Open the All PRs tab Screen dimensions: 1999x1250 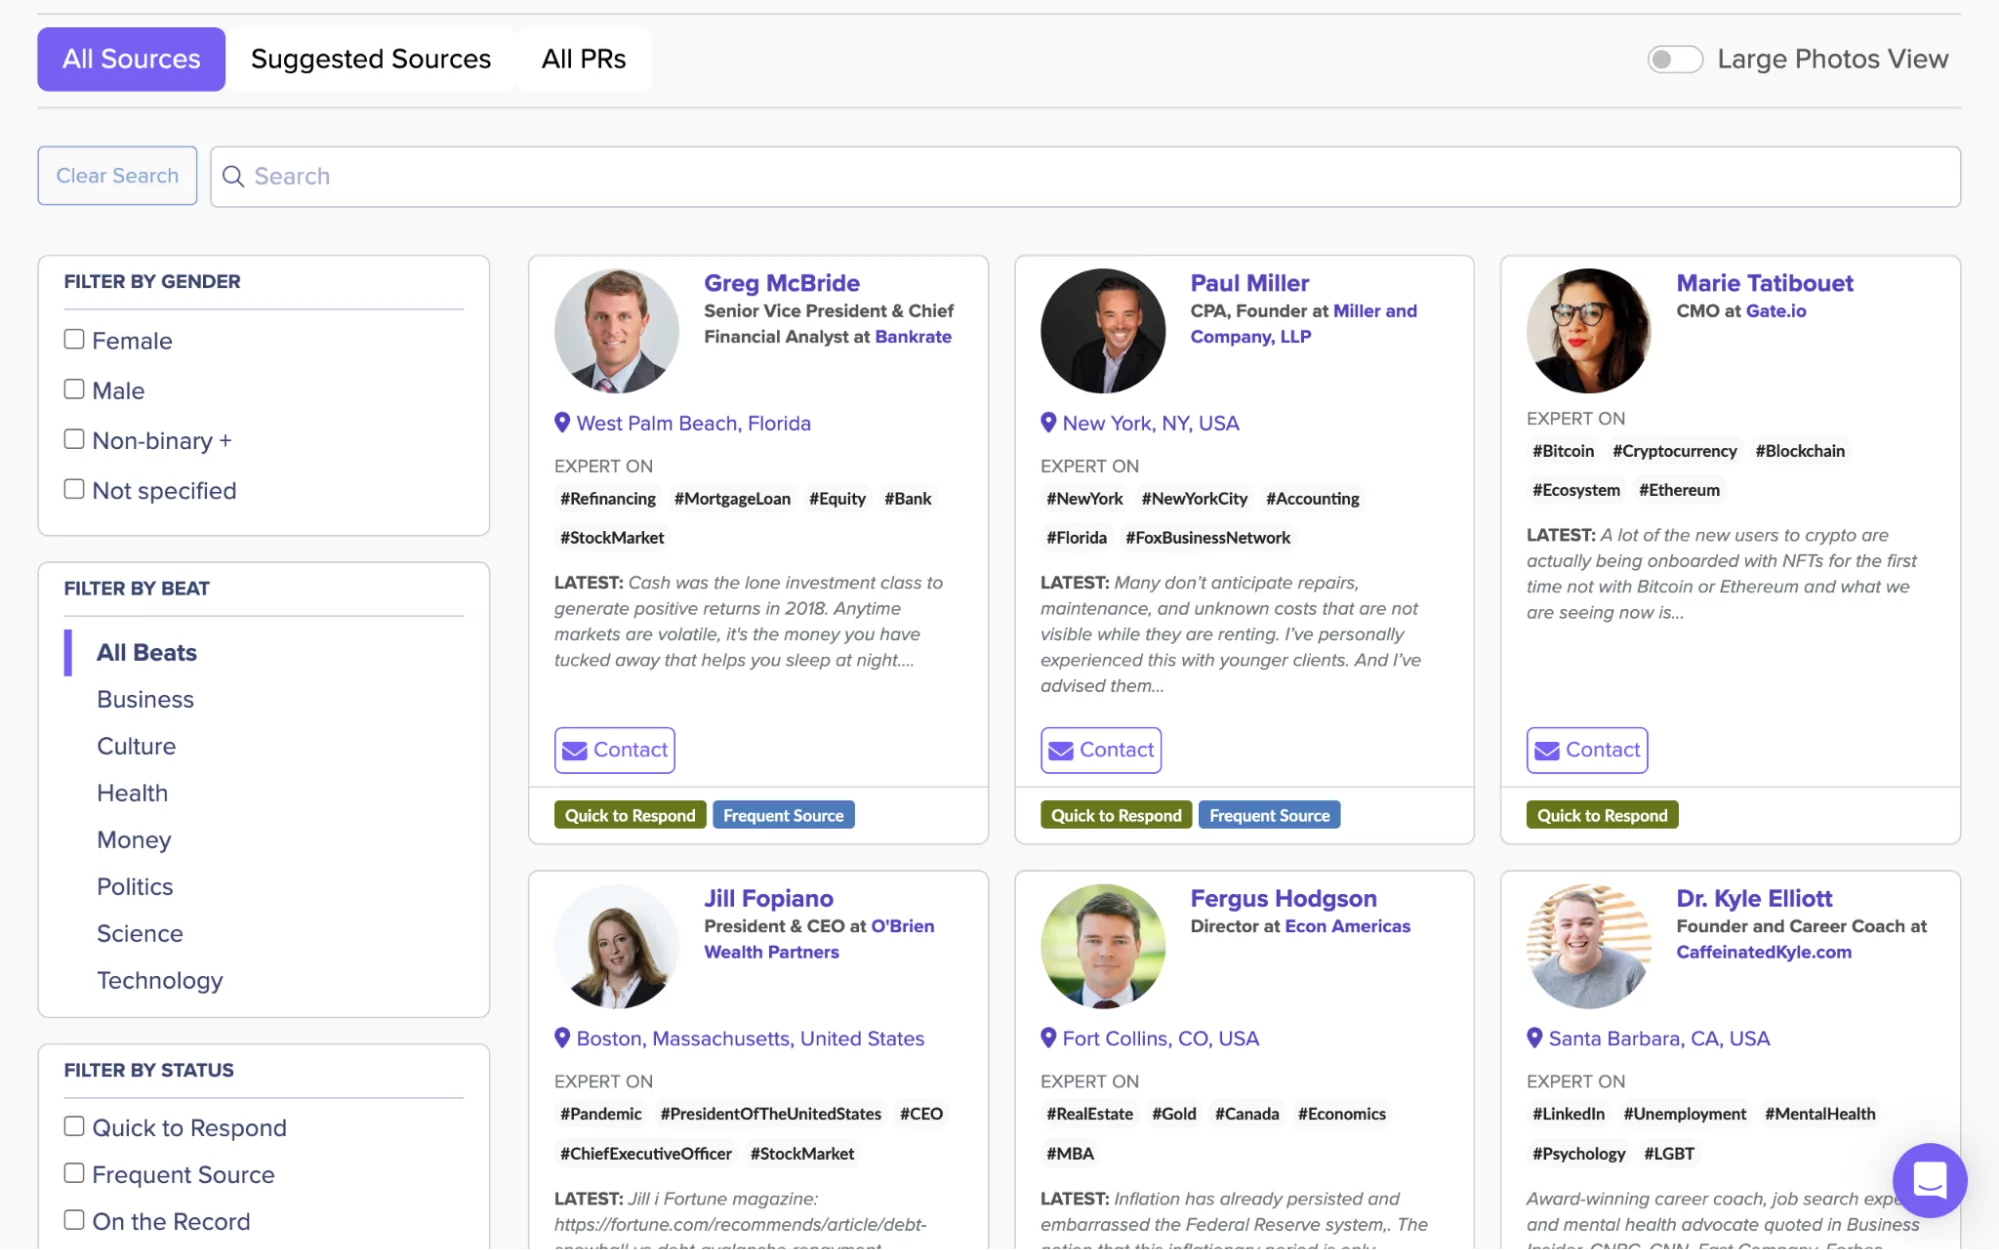pyautogui.click(x=583, y=60)
